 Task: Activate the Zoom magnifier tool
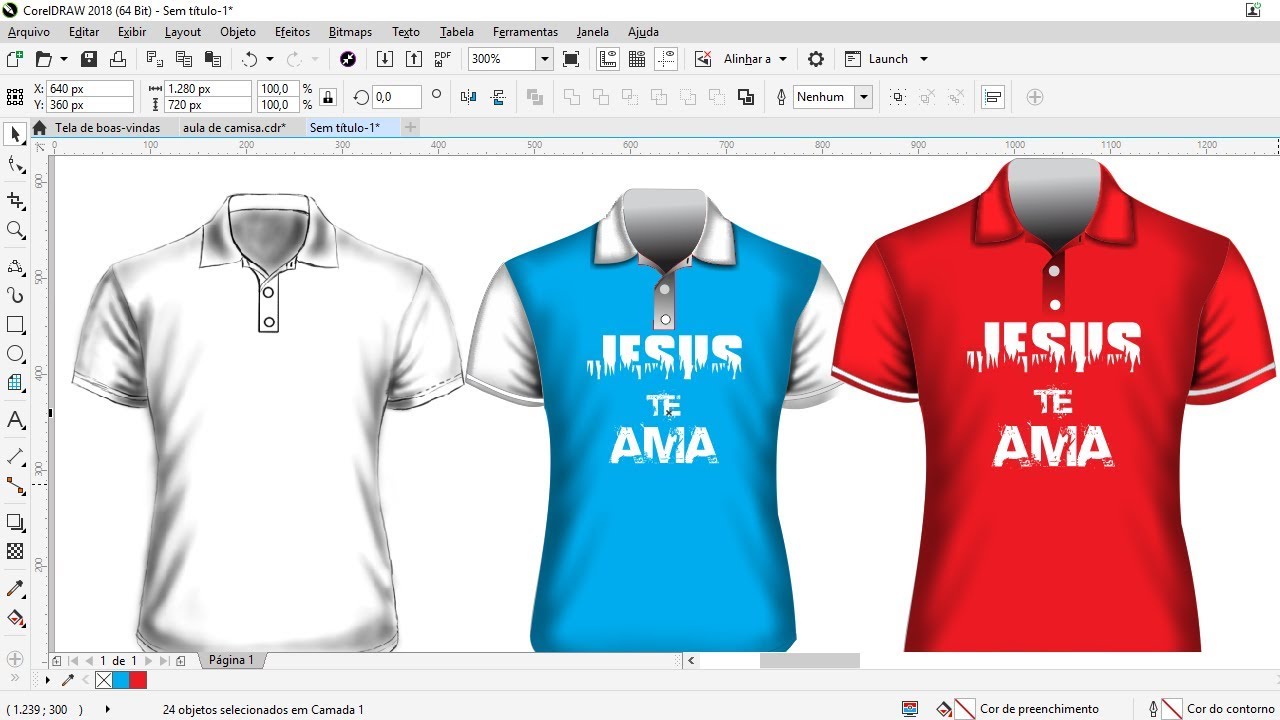click(x=15, y=230)
